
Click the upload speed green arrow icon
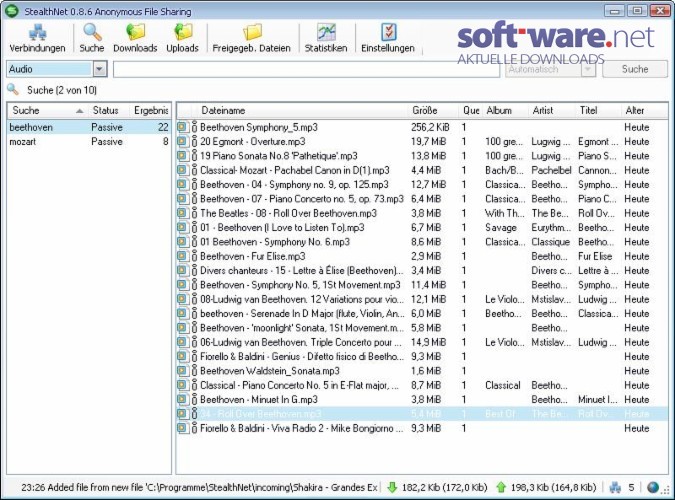(x=501, y=488)
